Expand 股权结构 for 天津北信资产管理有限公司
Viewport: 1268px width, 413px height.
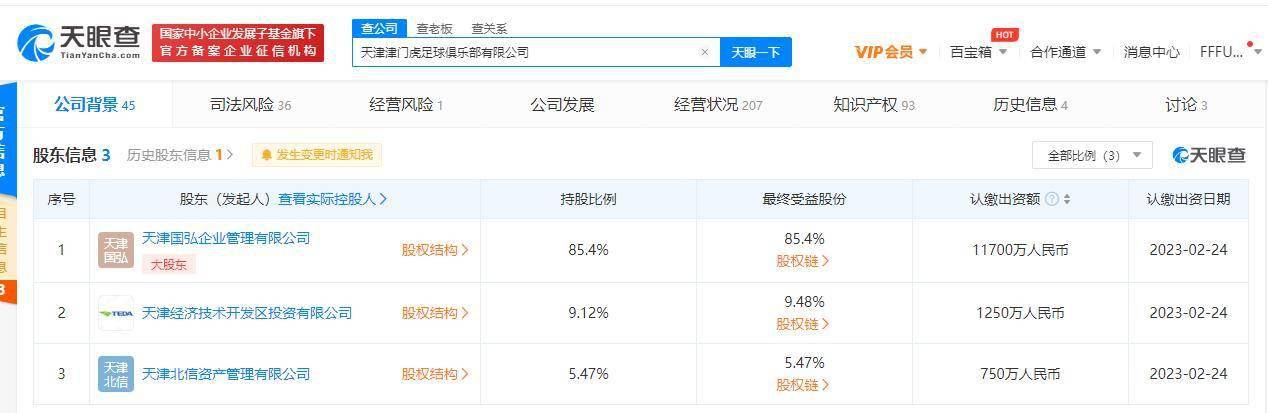pos(435,374)
